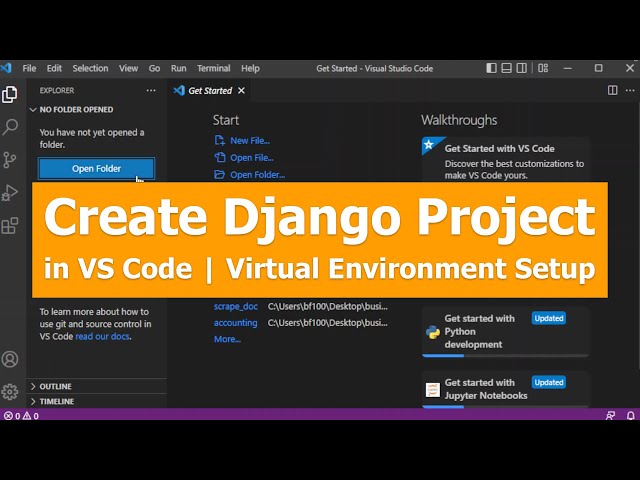
Task: Open the Help menu
Action: click(x=250, y=68)
